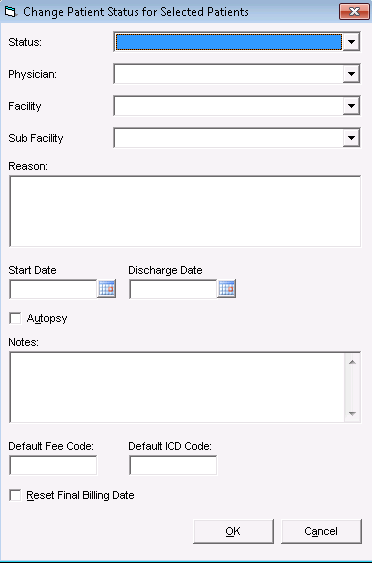
Task: Open the Start Date calendar picker
Action: 107,289
